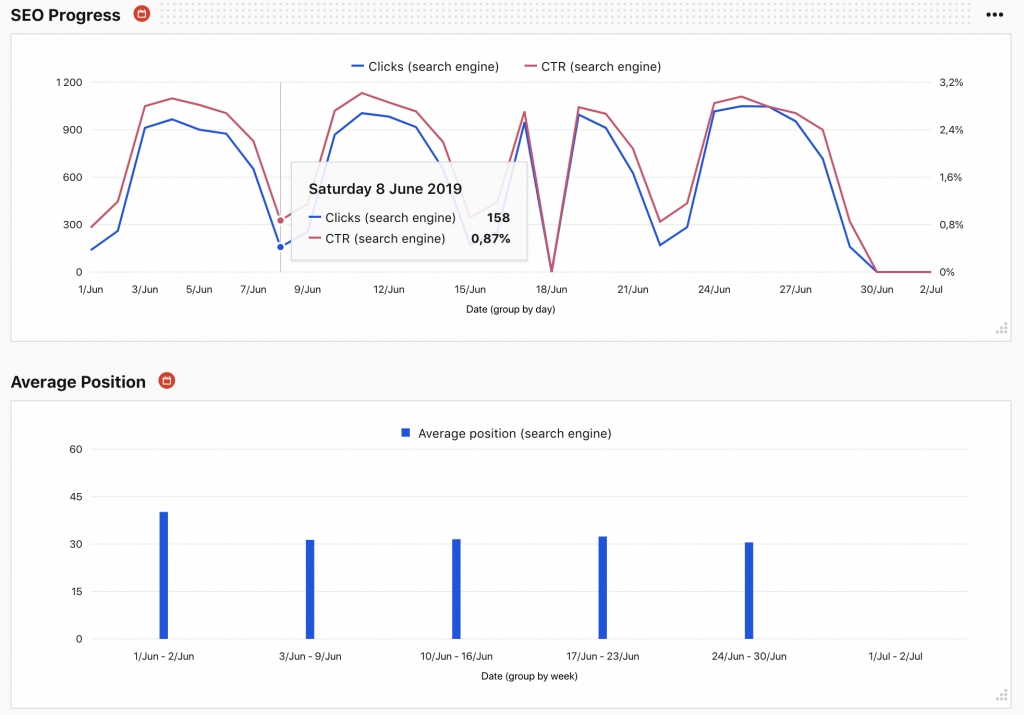Click the blue square legend swatch

point(405,433)
